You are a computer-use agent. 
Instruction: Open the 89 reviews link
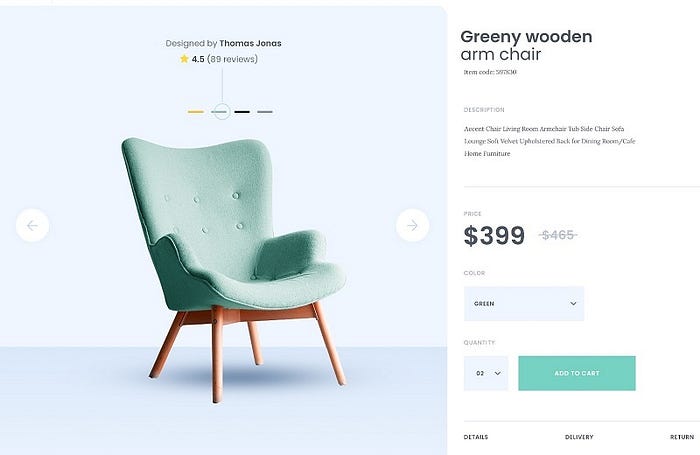click(232, 59)
